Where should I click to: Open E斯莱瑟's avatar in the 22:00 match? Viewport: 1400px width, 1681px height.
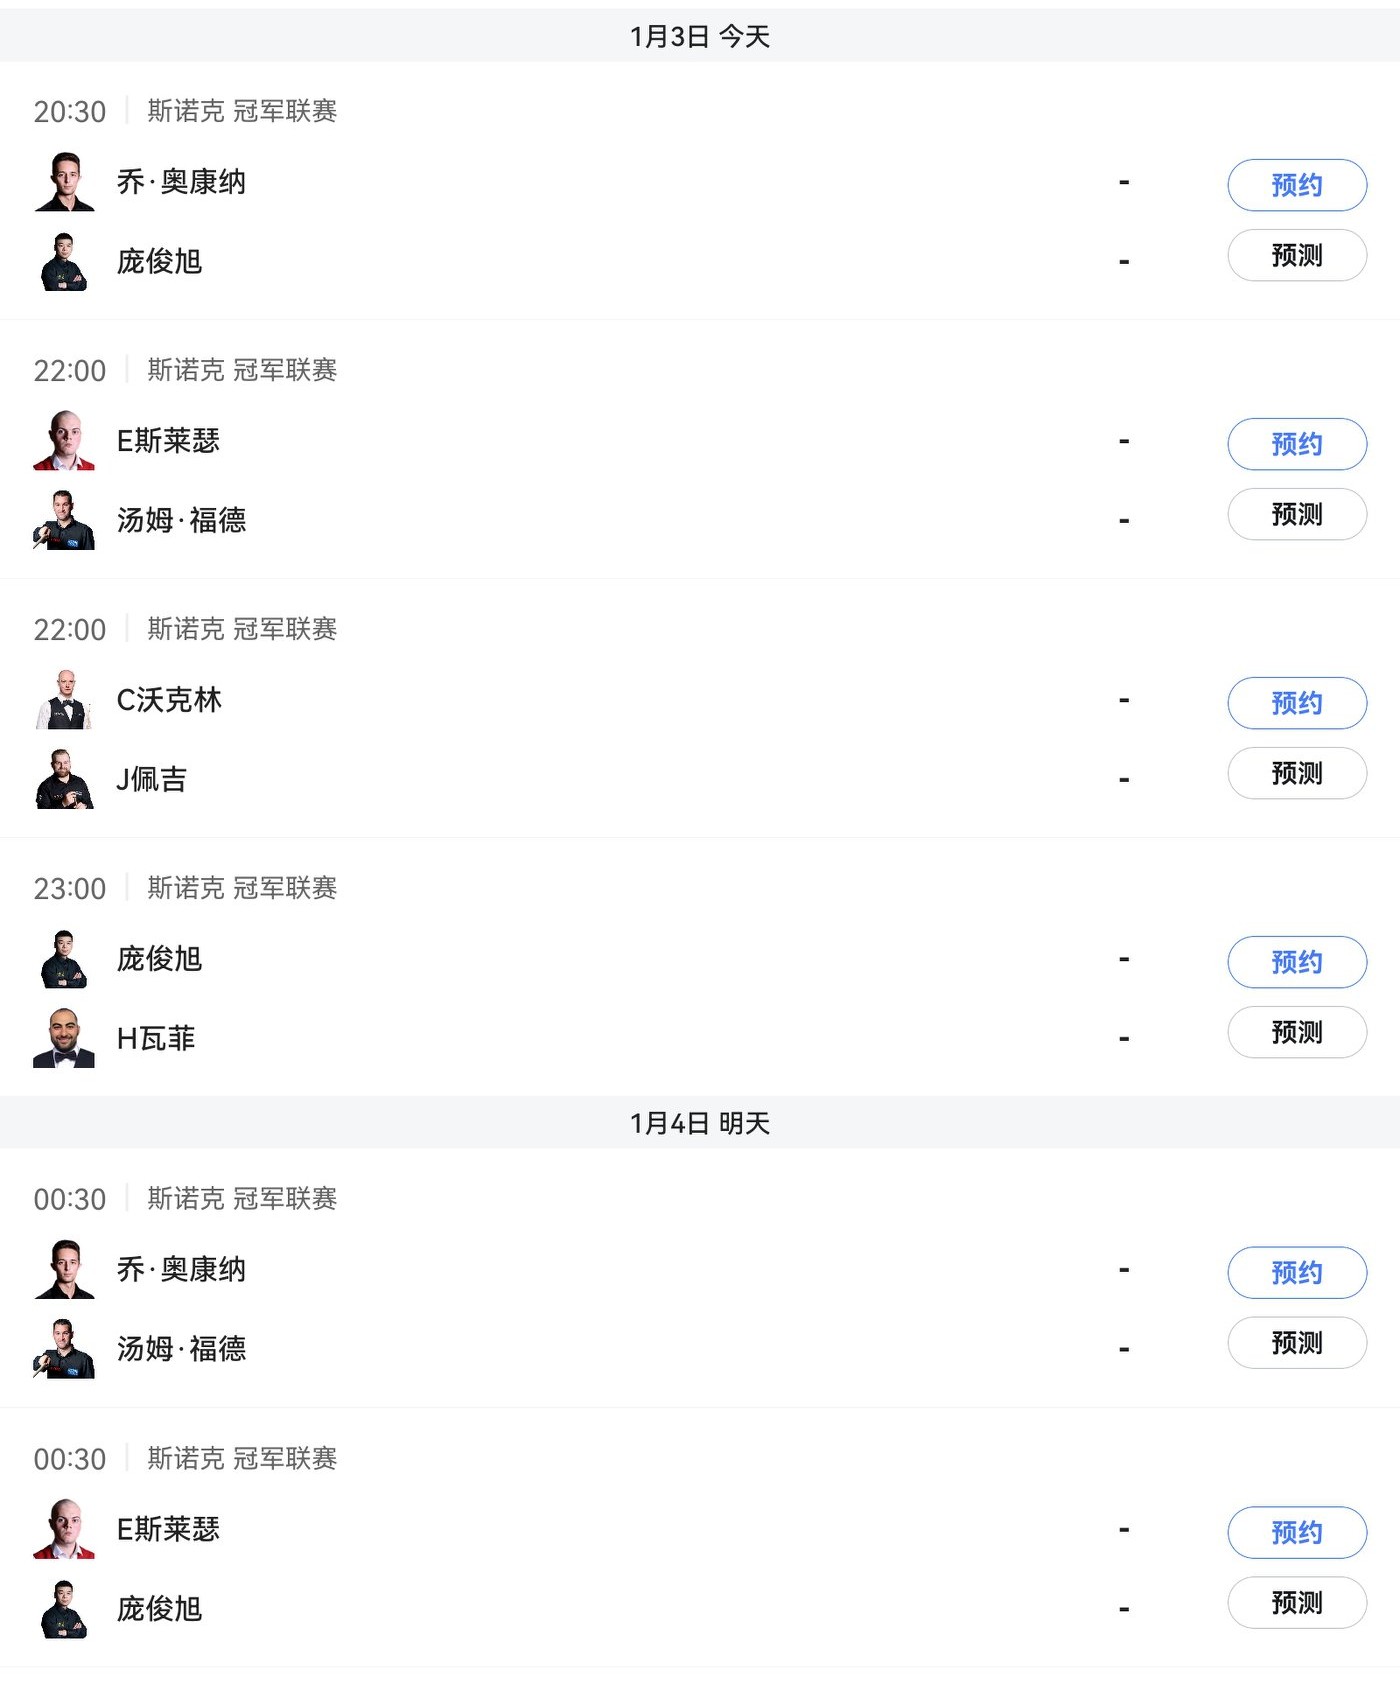click(65, 441)
